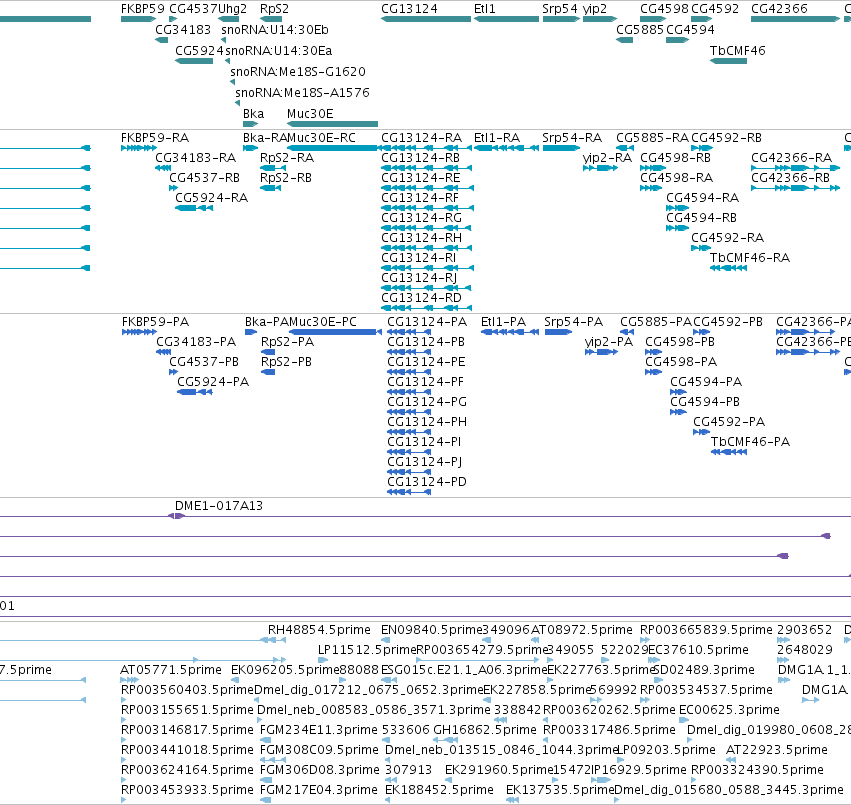Viewport: 851px width, 805px height.
Task: Click the Bka-RA transcript label
Action: 264,138
